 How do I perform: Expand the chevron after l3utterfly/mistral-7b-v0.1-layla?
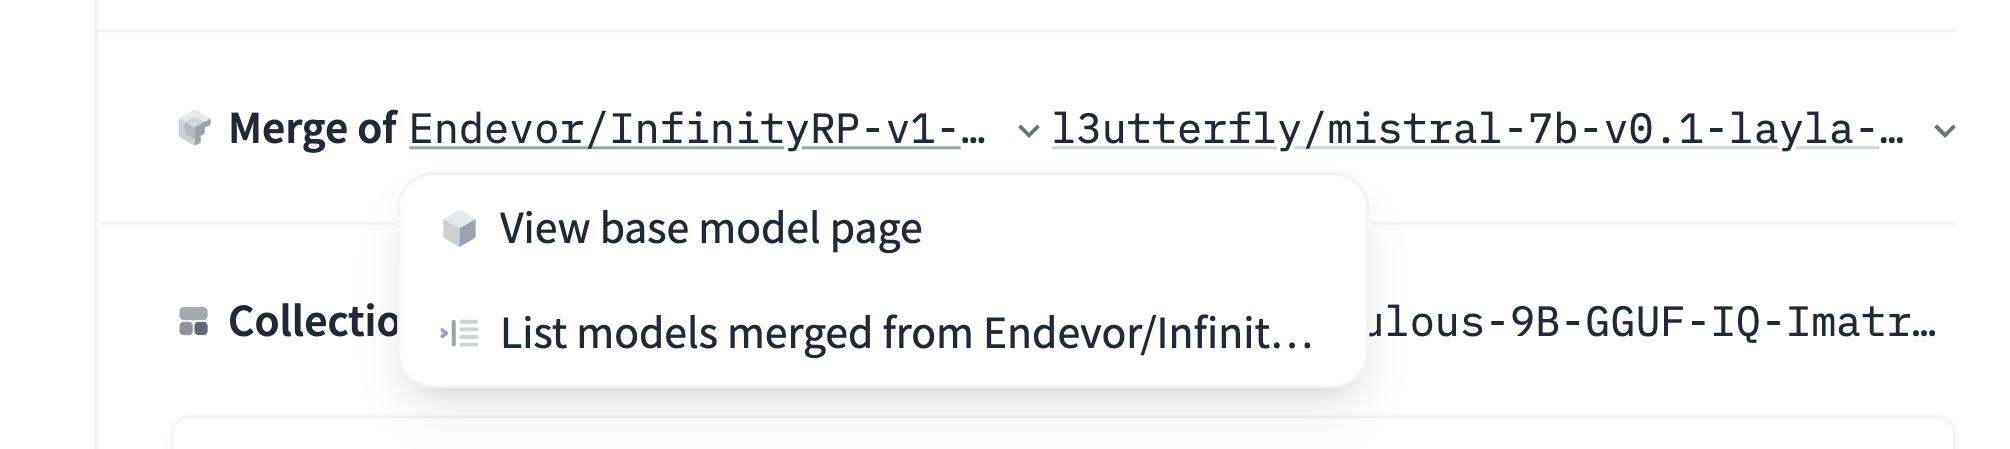click(x=1944, y=131)
